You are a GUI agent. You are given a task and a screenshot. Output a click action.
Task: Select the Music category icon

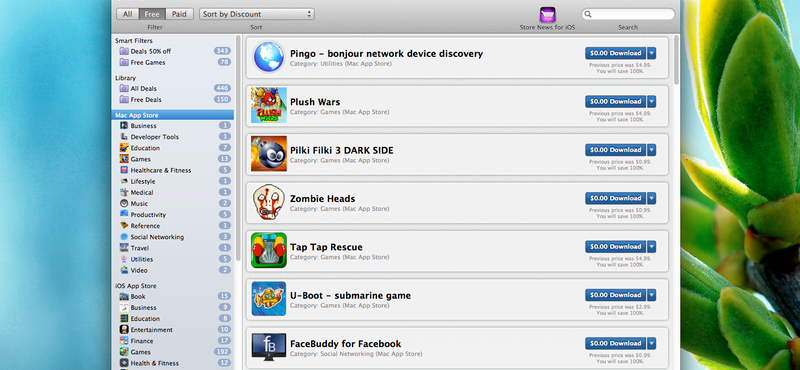(124, 204)
